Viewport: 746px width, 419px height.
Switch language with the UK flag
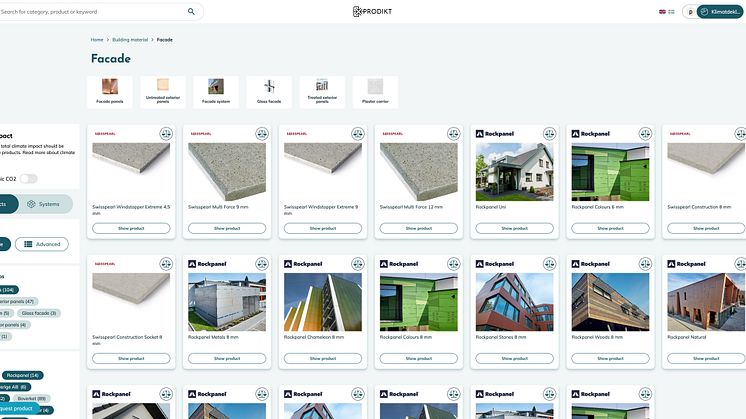[x=662, y=11]
